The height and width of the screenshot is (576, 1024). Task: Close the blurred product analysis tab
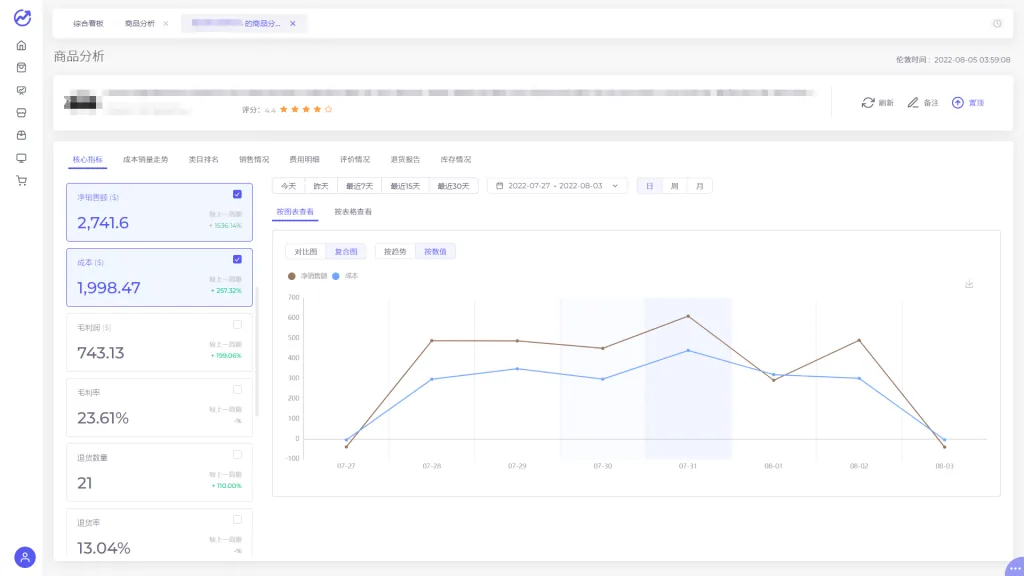(x=293, y=24)
